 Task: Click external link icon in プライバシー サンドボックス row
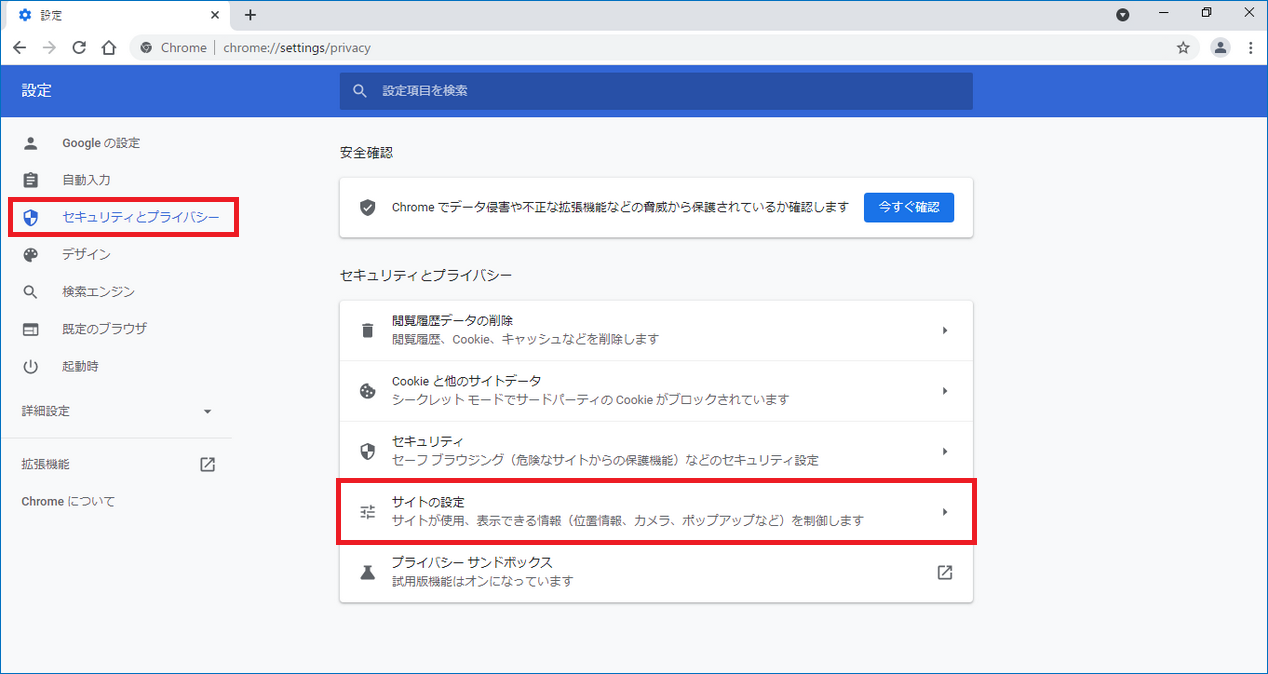click(x=944, y=572)
